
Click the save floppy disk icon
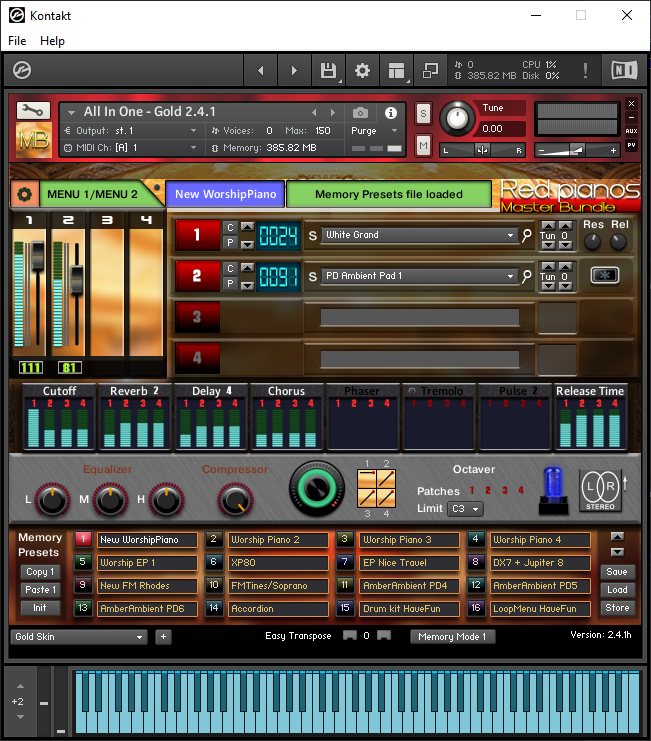[328, 70]
